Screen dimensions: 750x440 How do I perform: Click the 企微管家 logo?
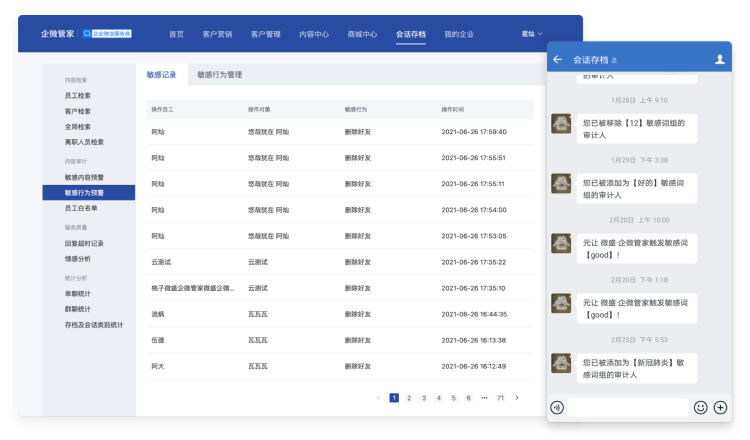[57, 33]
